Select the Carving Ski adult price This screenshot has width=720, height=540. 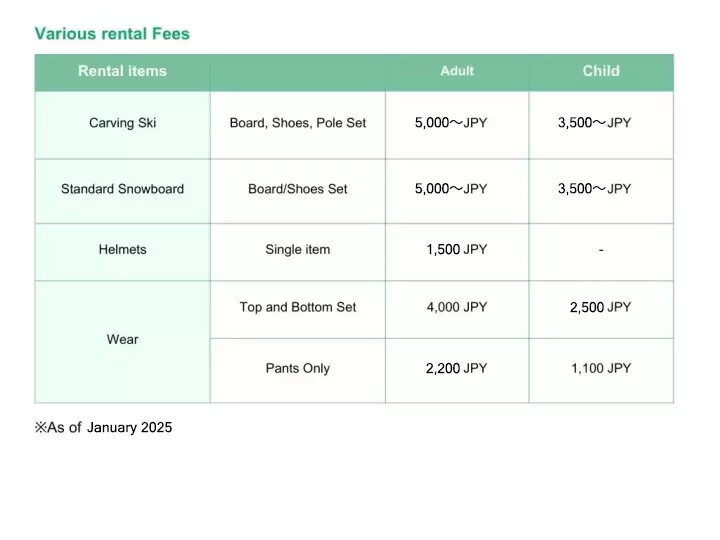(451, 123)
